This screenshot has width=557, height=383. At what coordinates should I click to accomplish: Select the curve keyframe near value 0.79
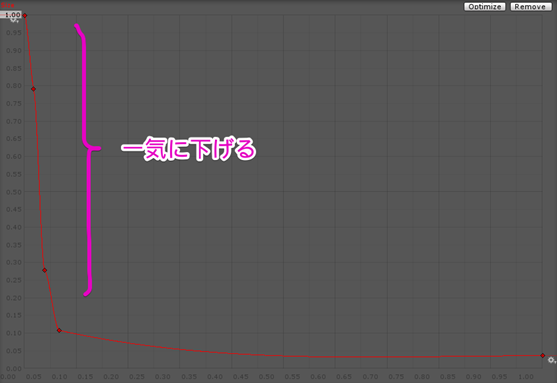tap(33, 89)
